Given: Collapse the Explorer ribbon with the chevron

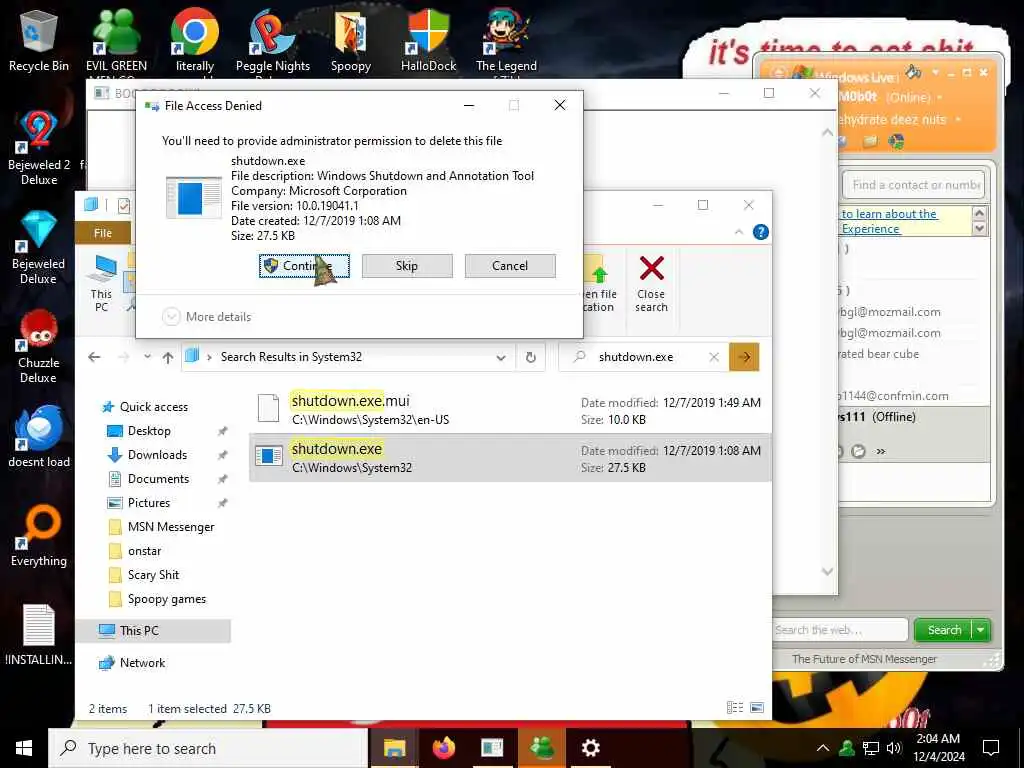Looking at the screenshot, I should point(739,232).
